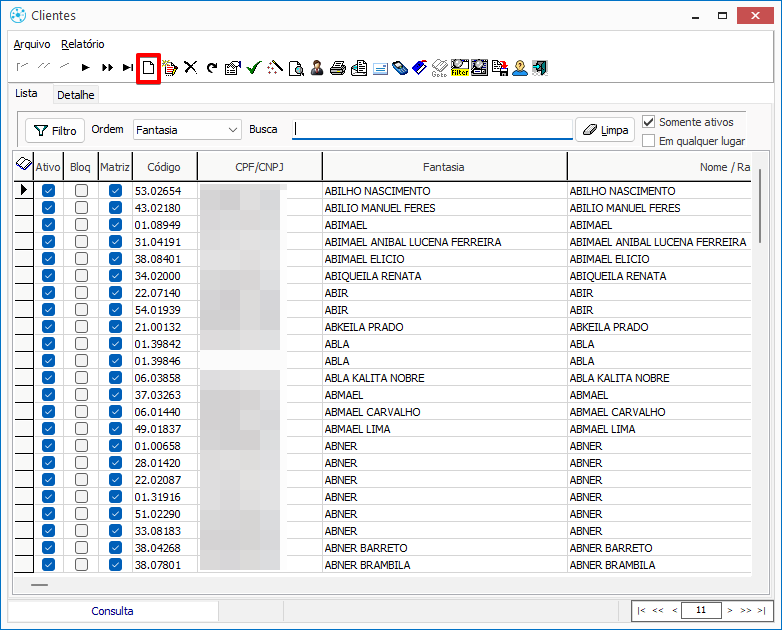Go to first page pager button
This screenshot has width=782, height=630.
point(641,610)
